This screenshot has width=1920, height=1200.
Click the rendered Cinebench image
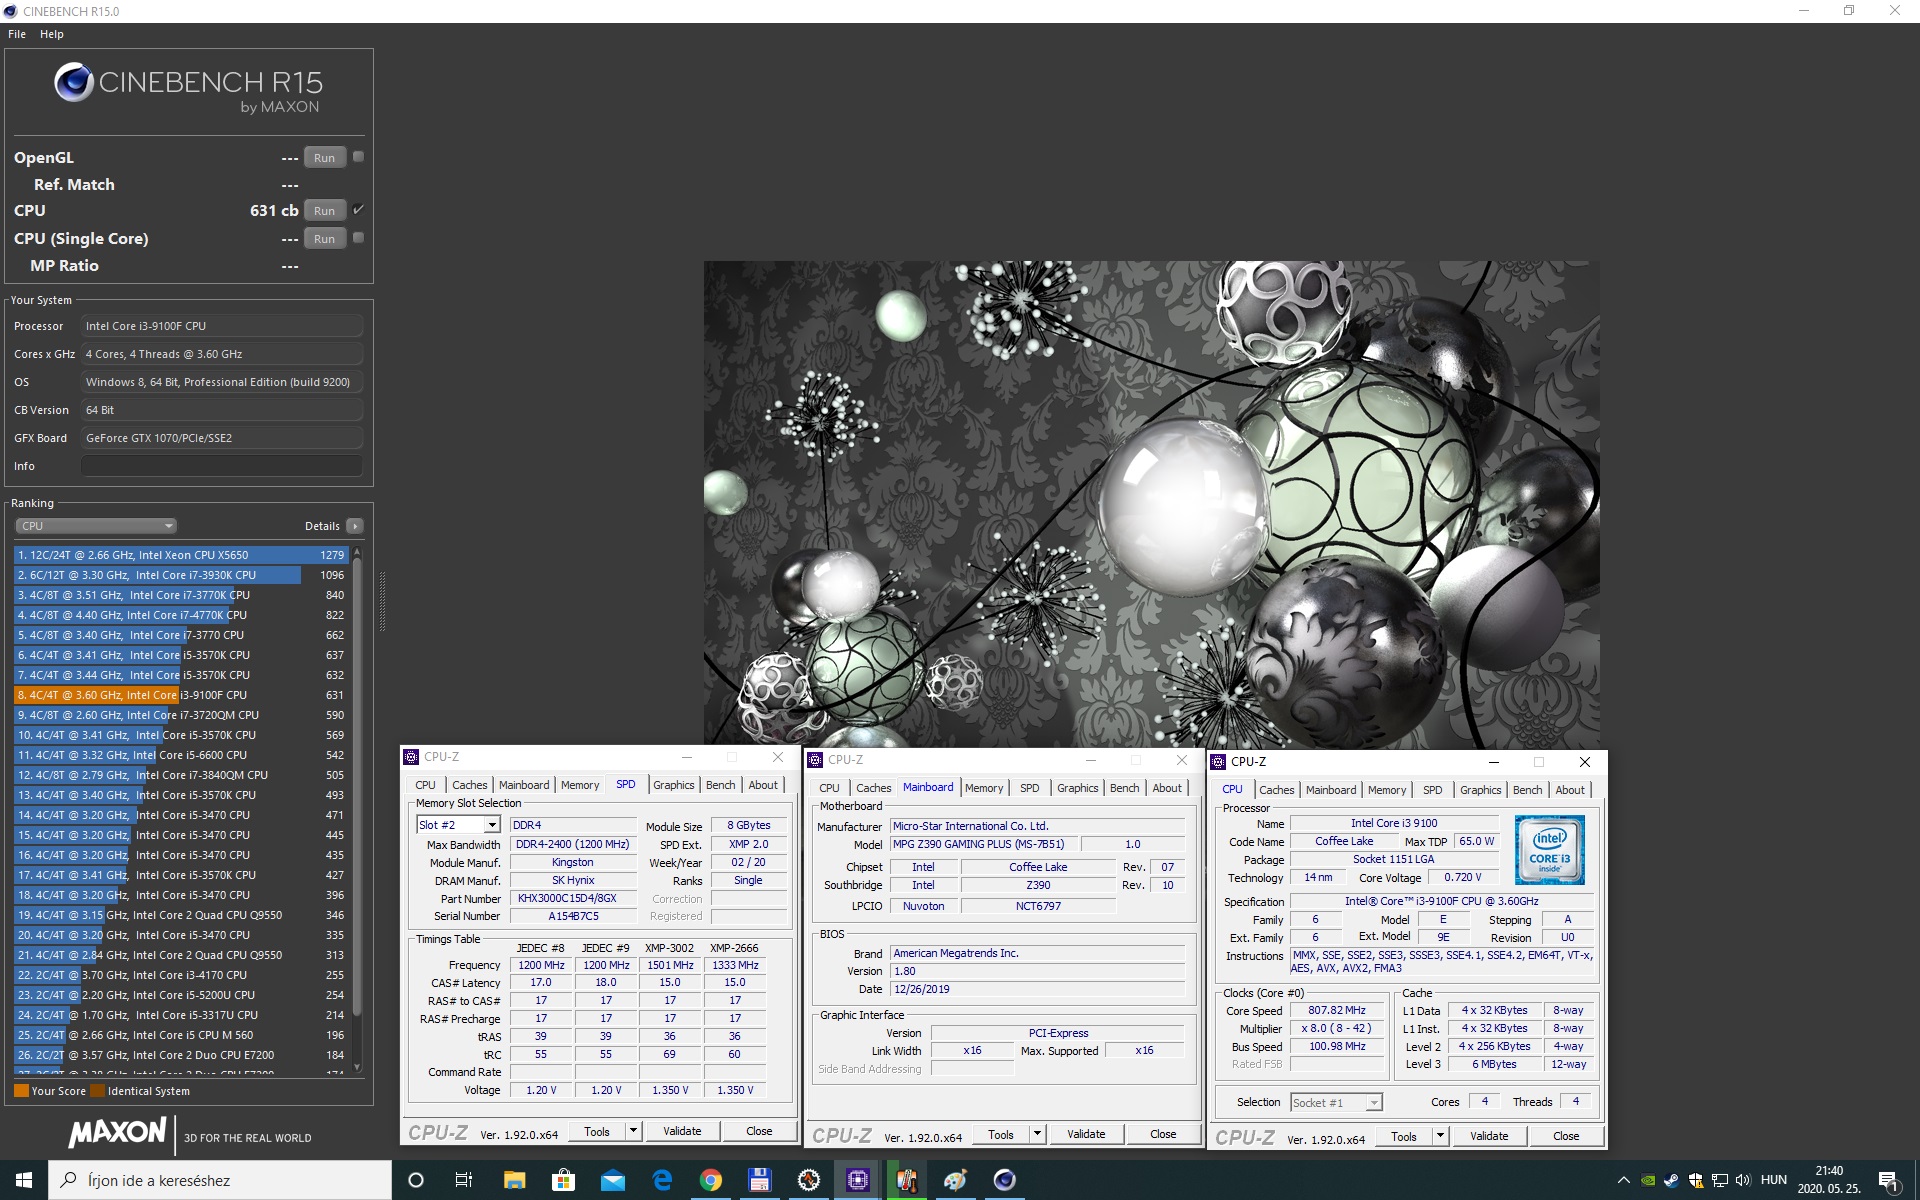tap(1151, 504)
